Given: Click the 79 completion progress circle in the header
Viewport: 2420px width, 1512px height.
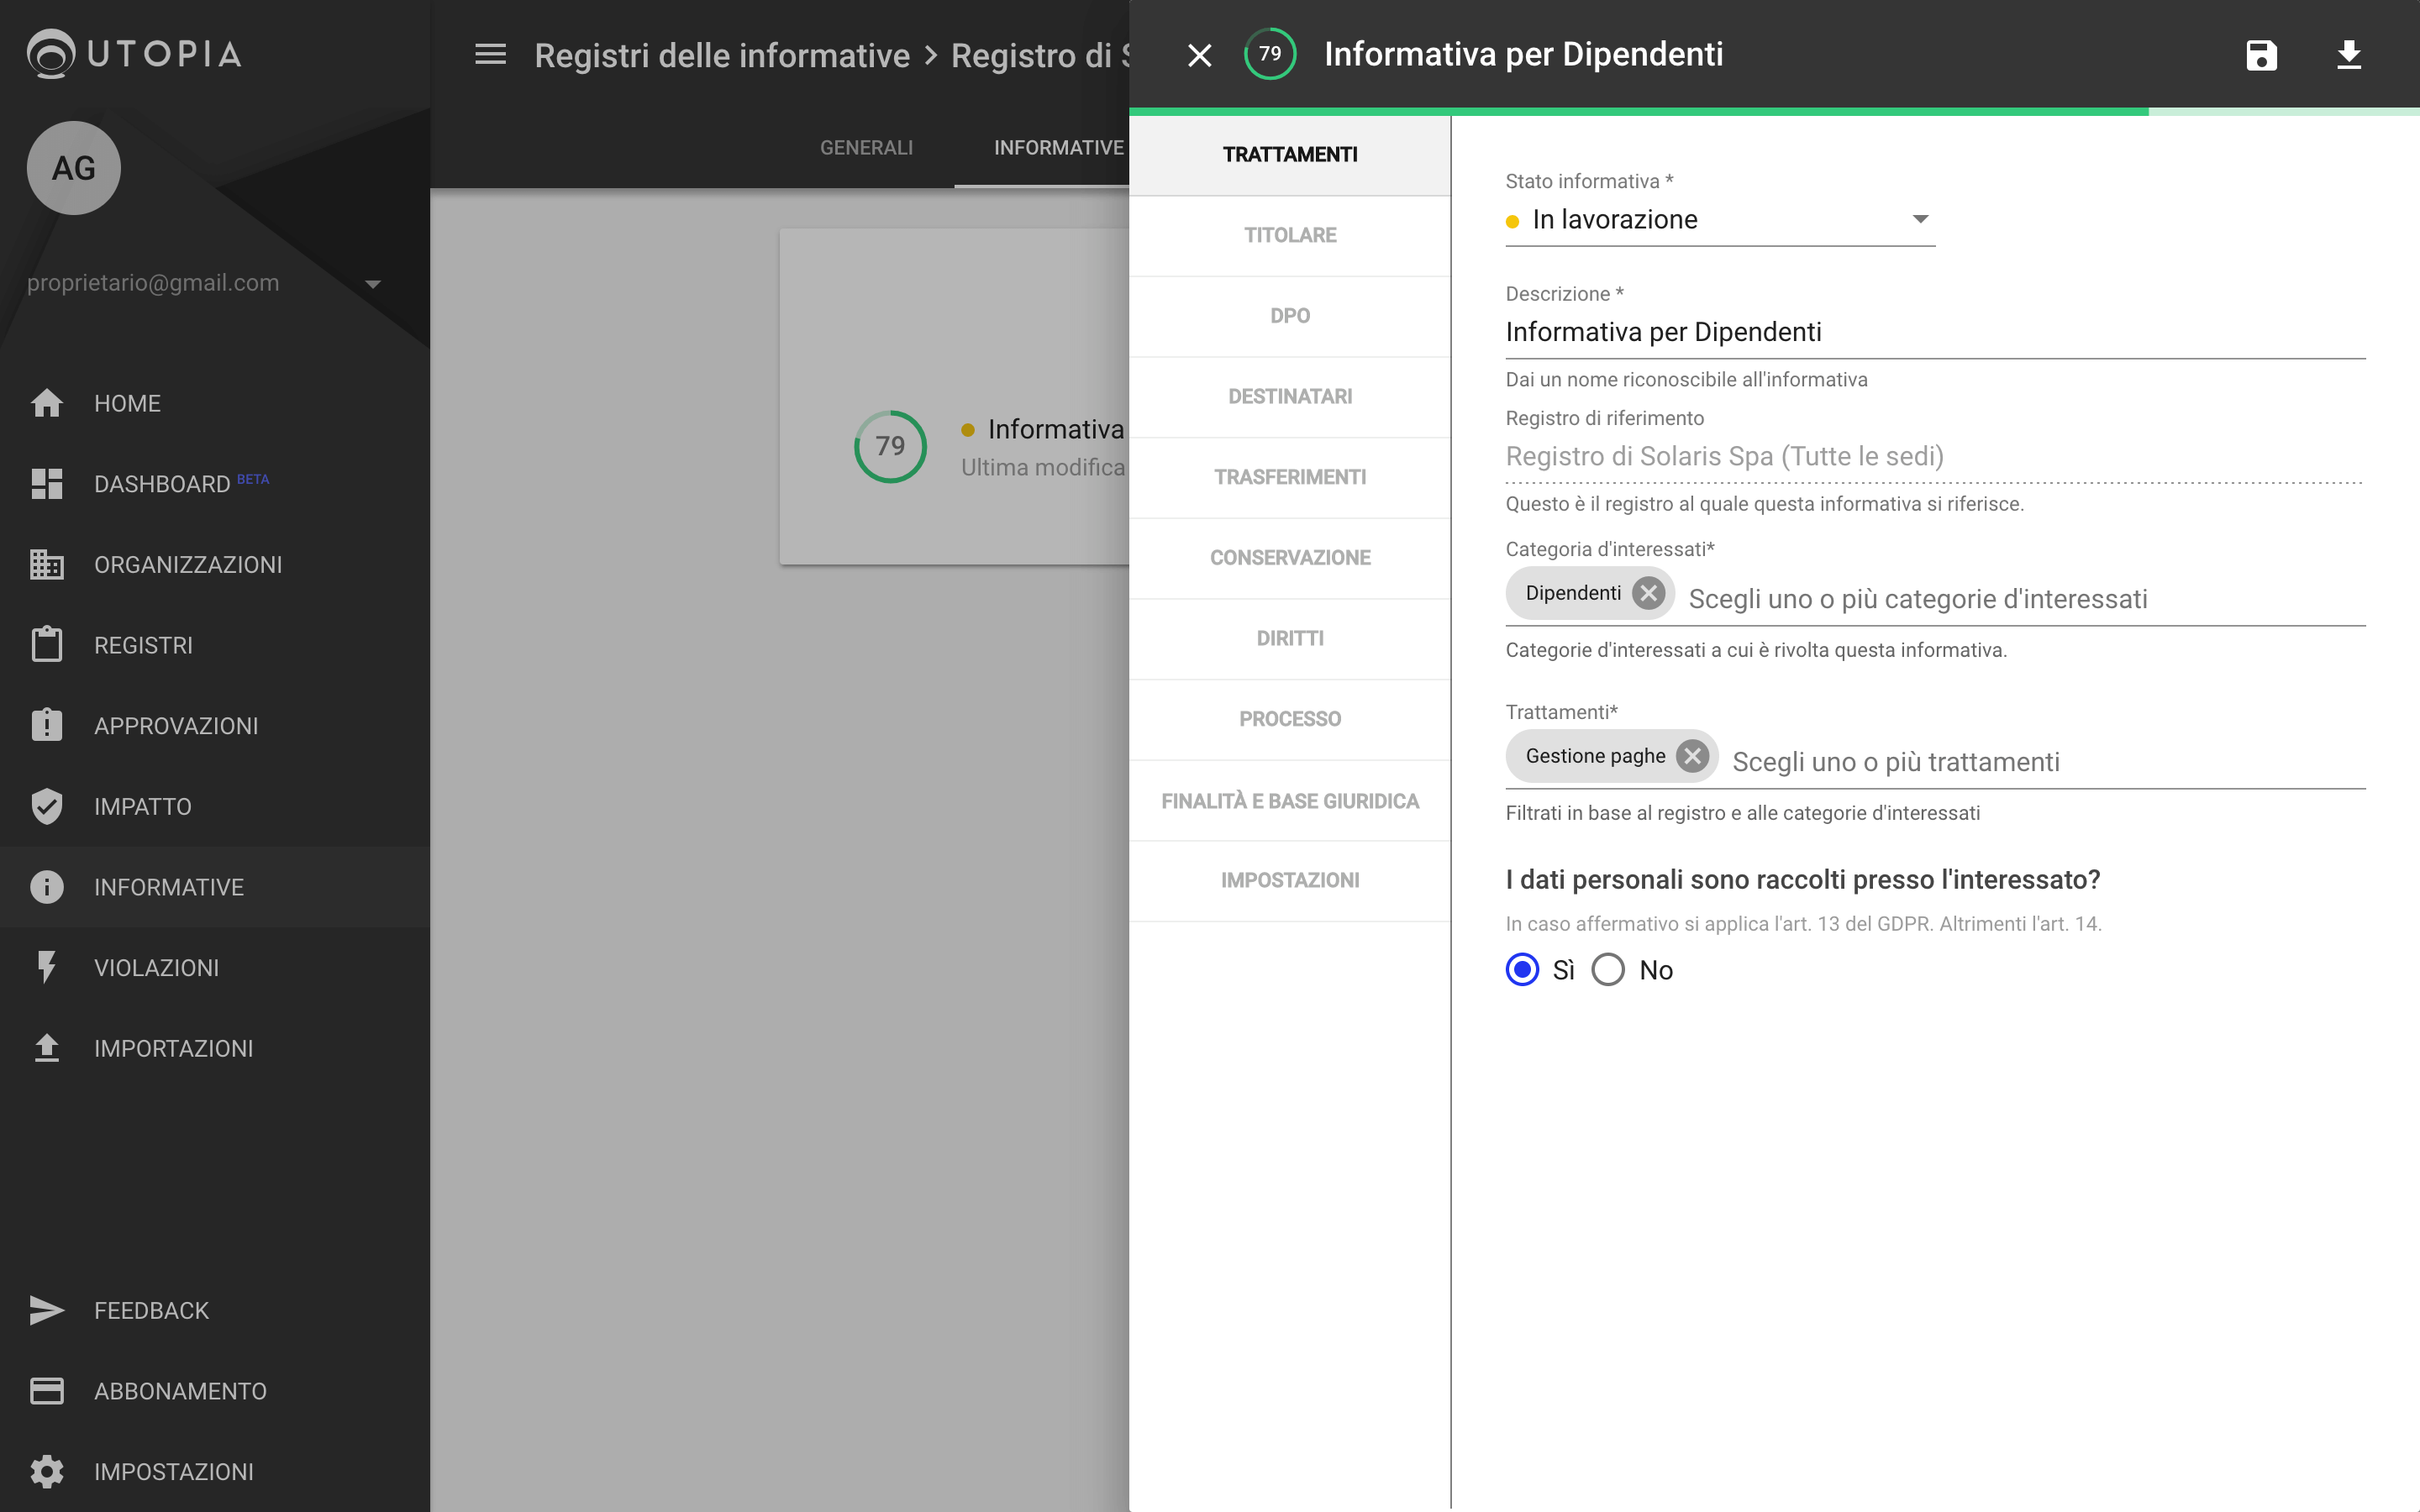Looking at the screenshot, I should click(x=1269, y=54).
